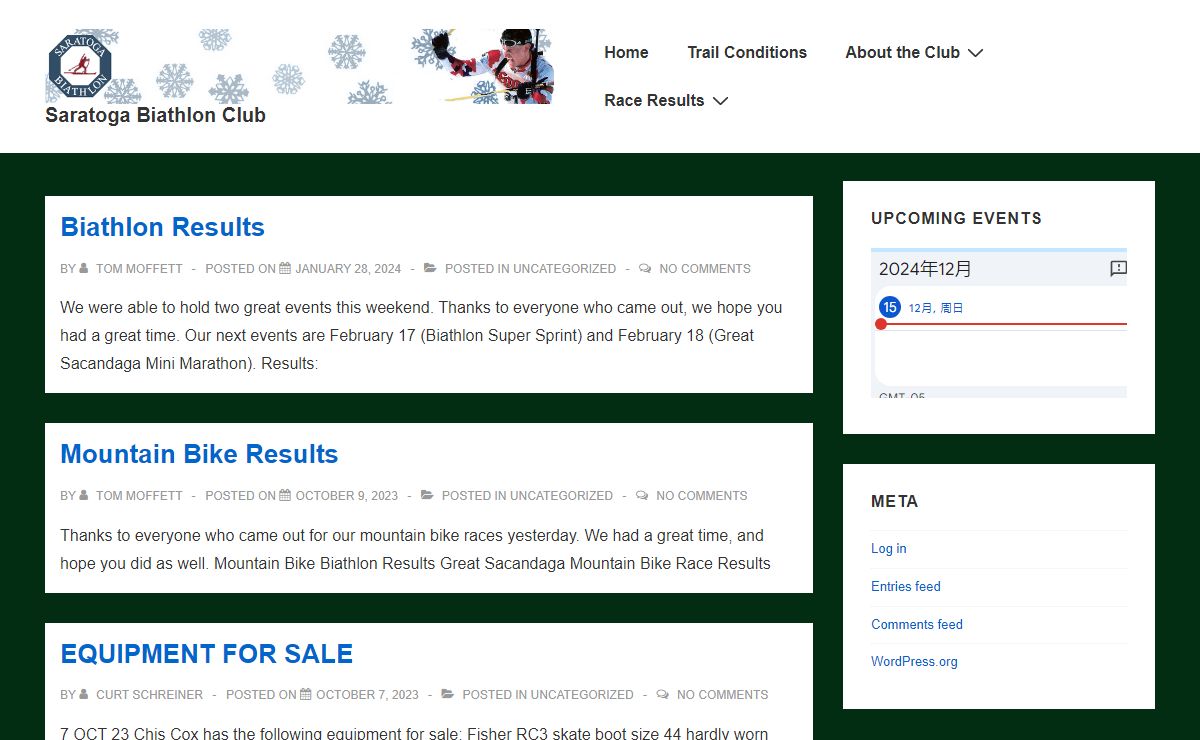Image resolution: width=1200 pixels, height=740 pixels.
Task: Open the Trail Conditions menu item
Action: point(747,52)
